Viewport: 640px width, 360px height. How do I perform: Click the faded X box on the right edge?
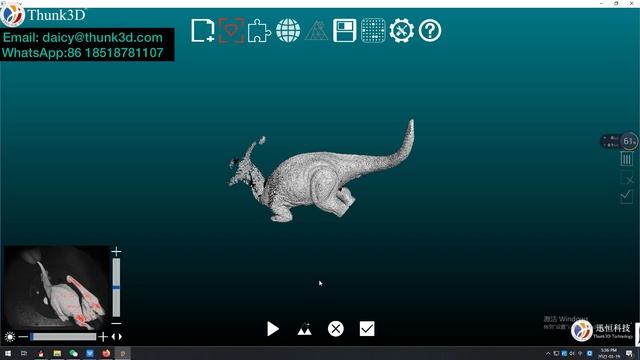point(627,178)
